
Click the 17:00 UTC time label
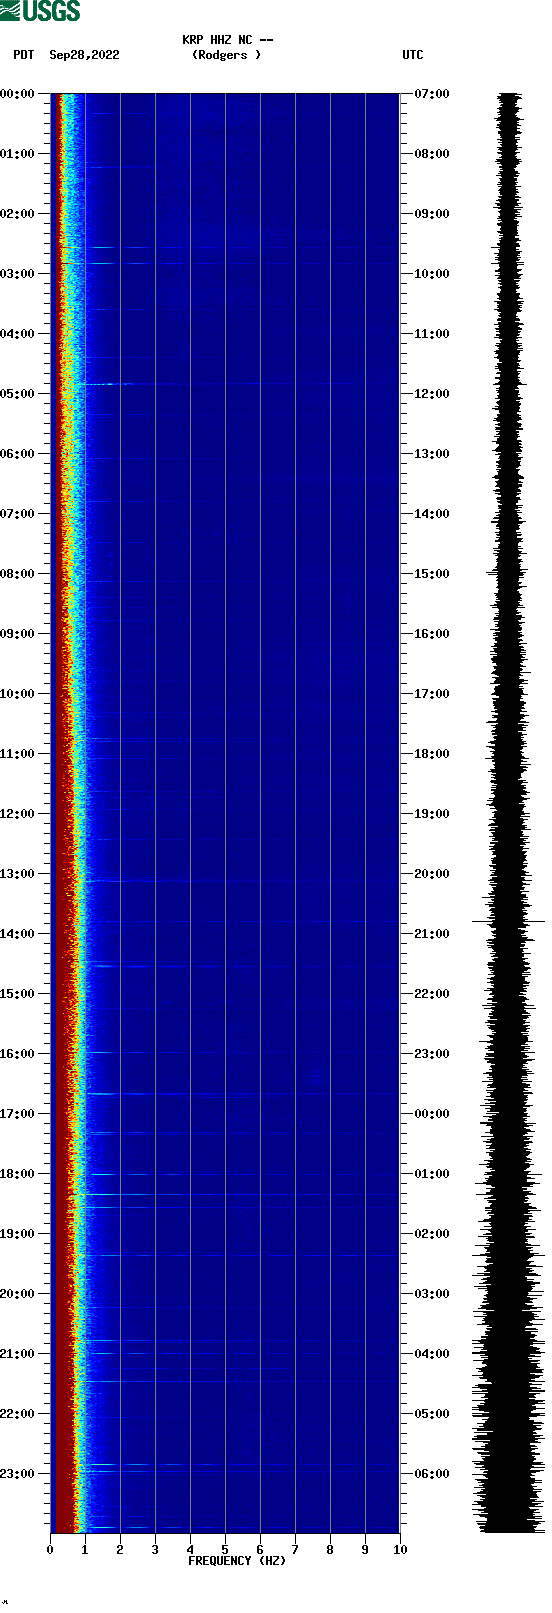(x=432, y=694)
